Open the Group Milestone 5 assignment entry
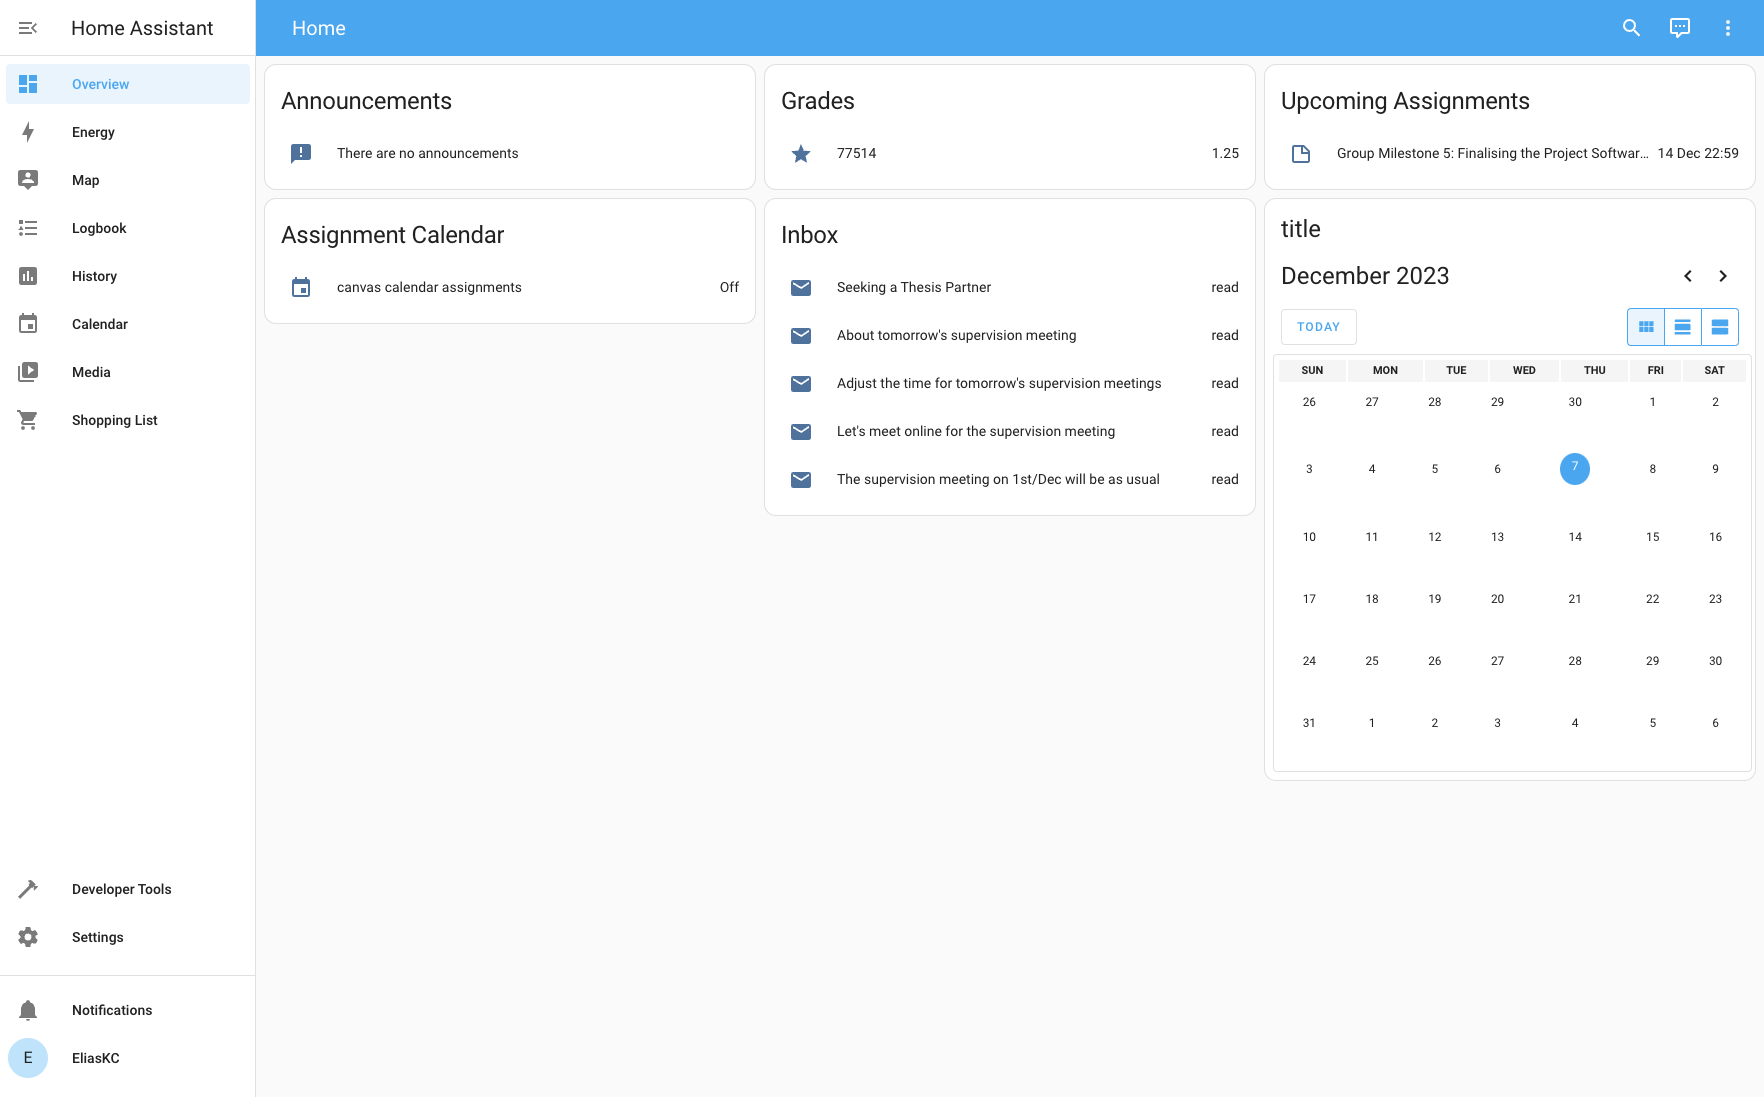The height and width of the screenshot is (1097, 1764). [x=1510, y=153]
